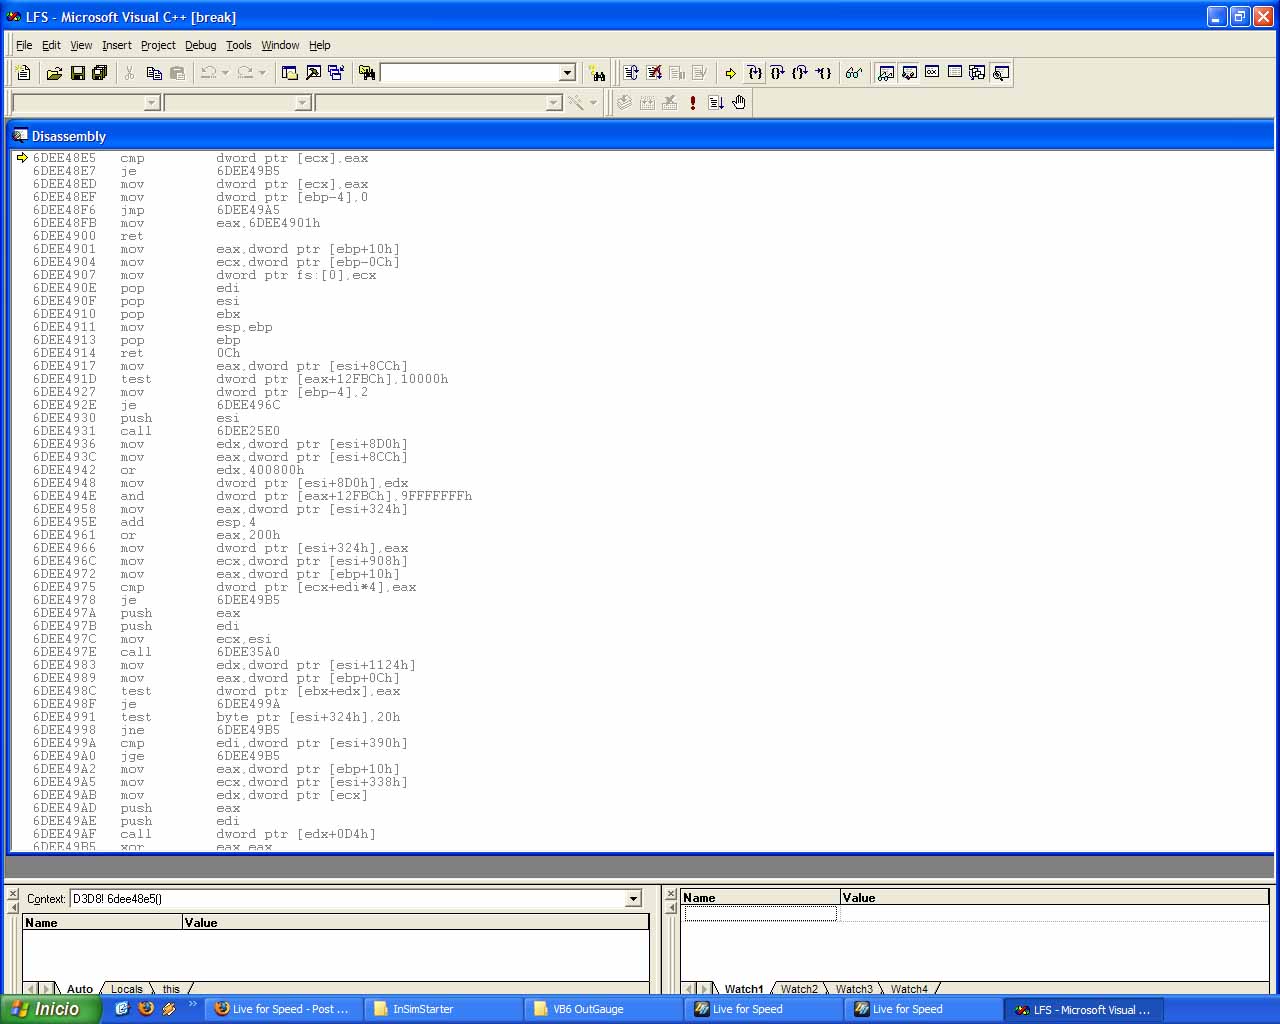Click the Save All icon
Viewport: 1280px width, 1024px height.
[99, 73]
